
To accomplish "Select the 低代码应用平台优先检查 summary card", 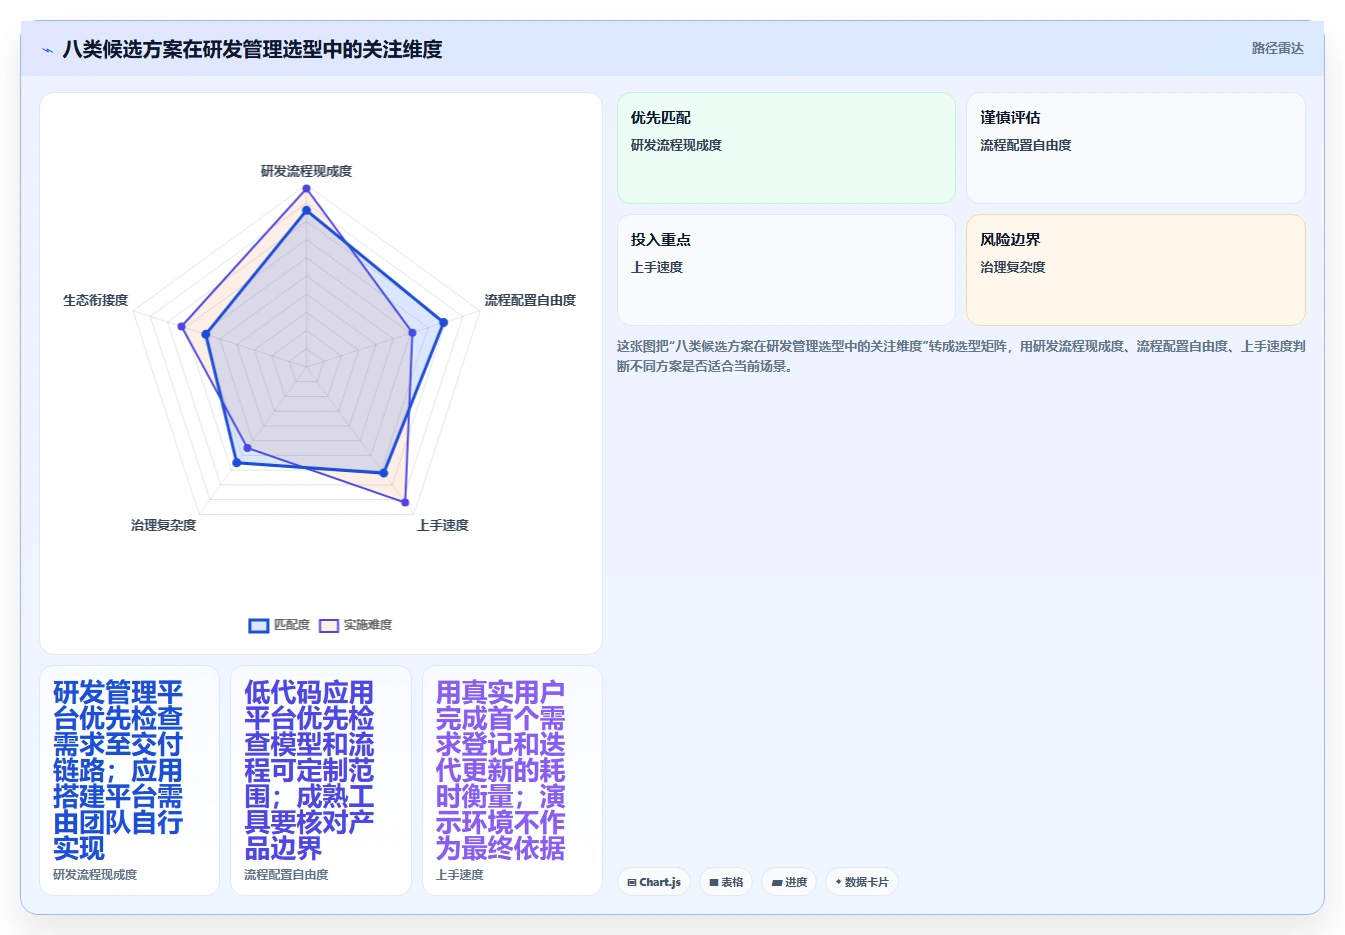I will click(x=321, y=780).
